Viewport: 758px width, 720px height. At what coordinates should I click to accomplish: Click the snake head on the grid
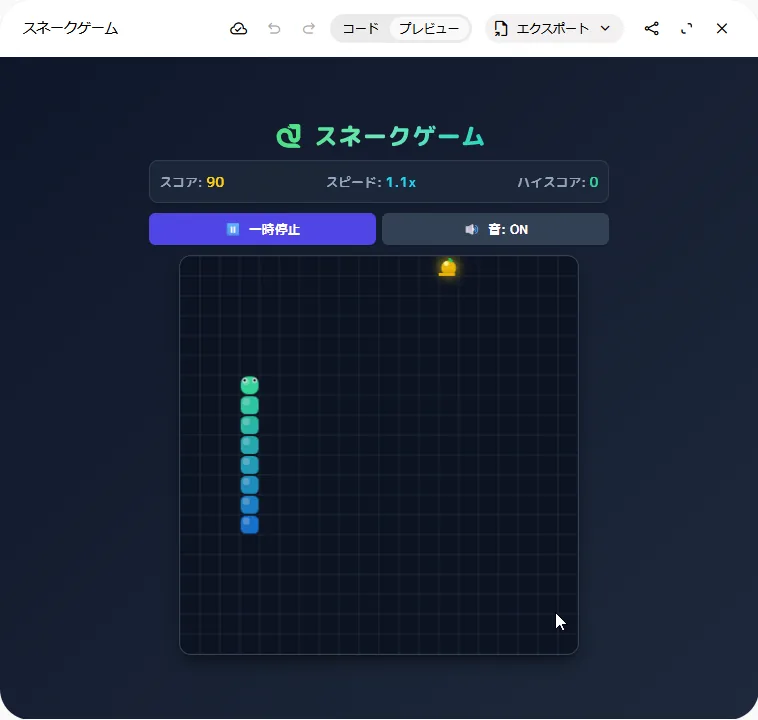pyautogui.click(x=249, y=385)
